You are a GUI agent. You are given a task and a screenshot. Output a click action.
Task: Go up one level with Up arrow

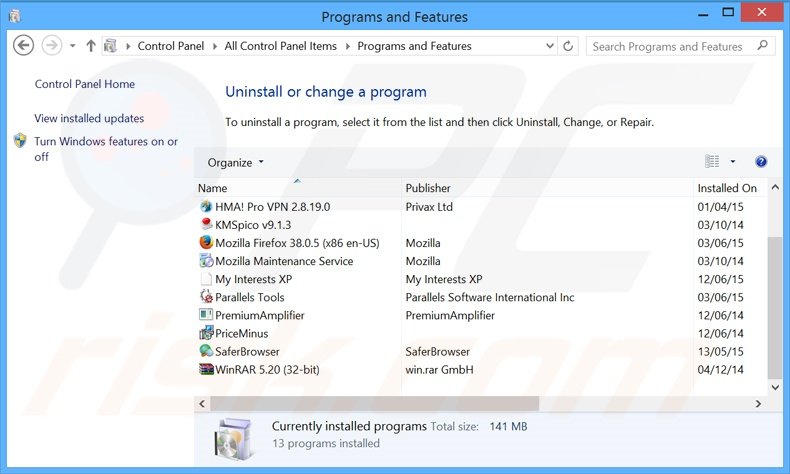click(x=91, y=46)
